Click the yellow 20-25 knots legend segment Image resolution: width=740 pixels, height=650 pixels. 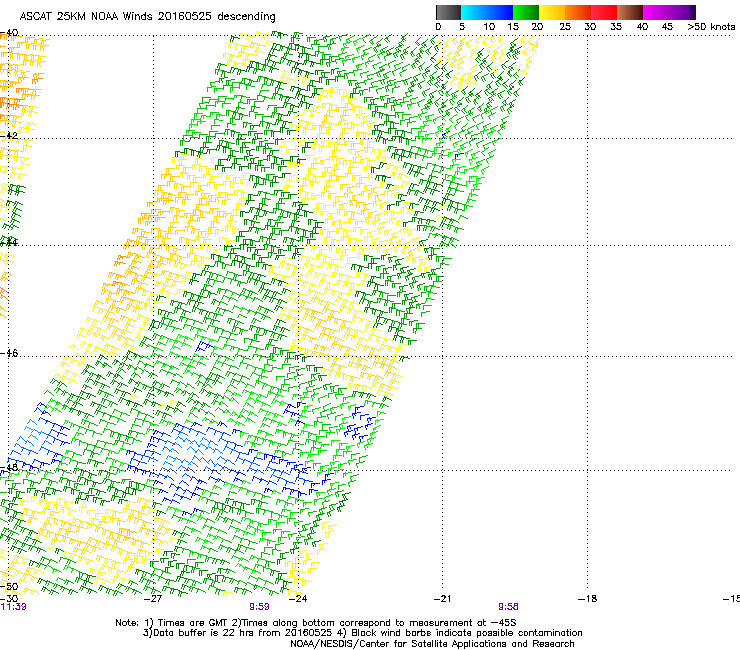[552, 12]
